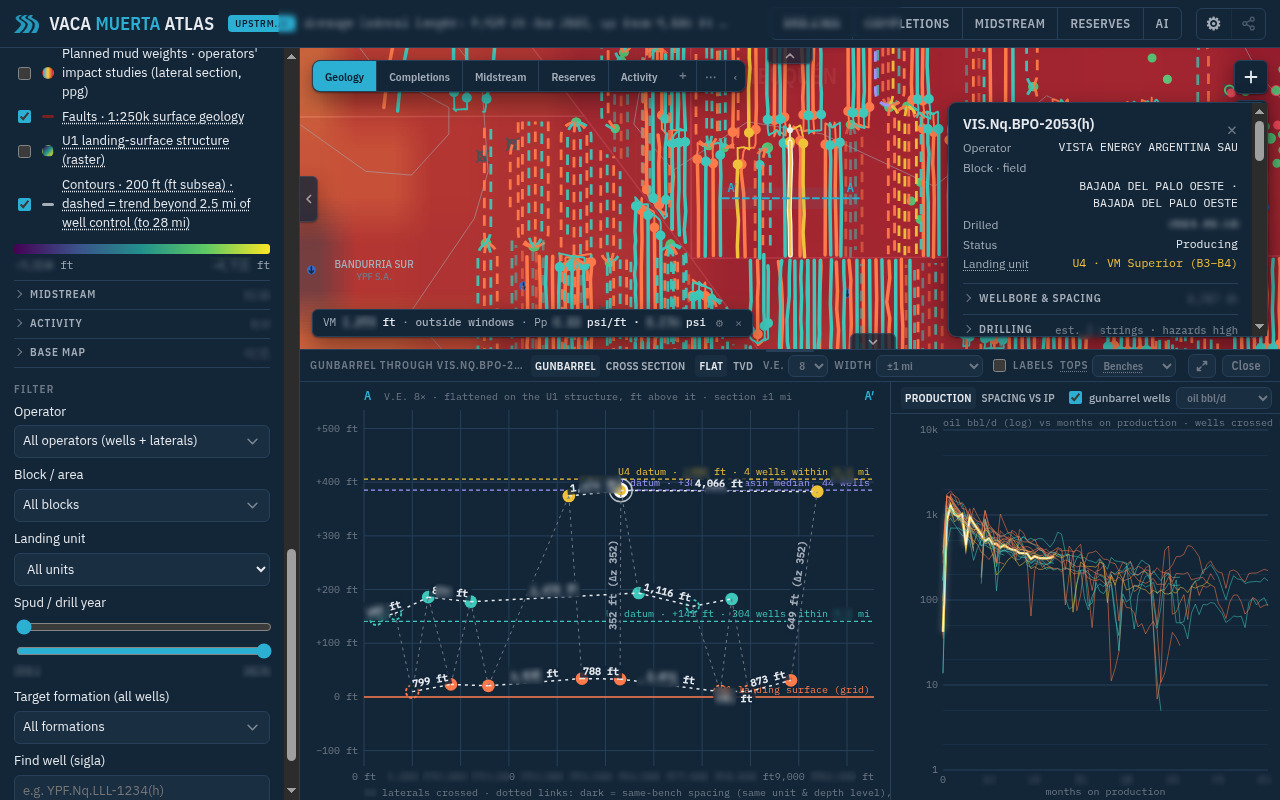This screenshot has height=800, width=1280.
Task: Open the more options ellipsis in map tabs
Action: (711, 76)
